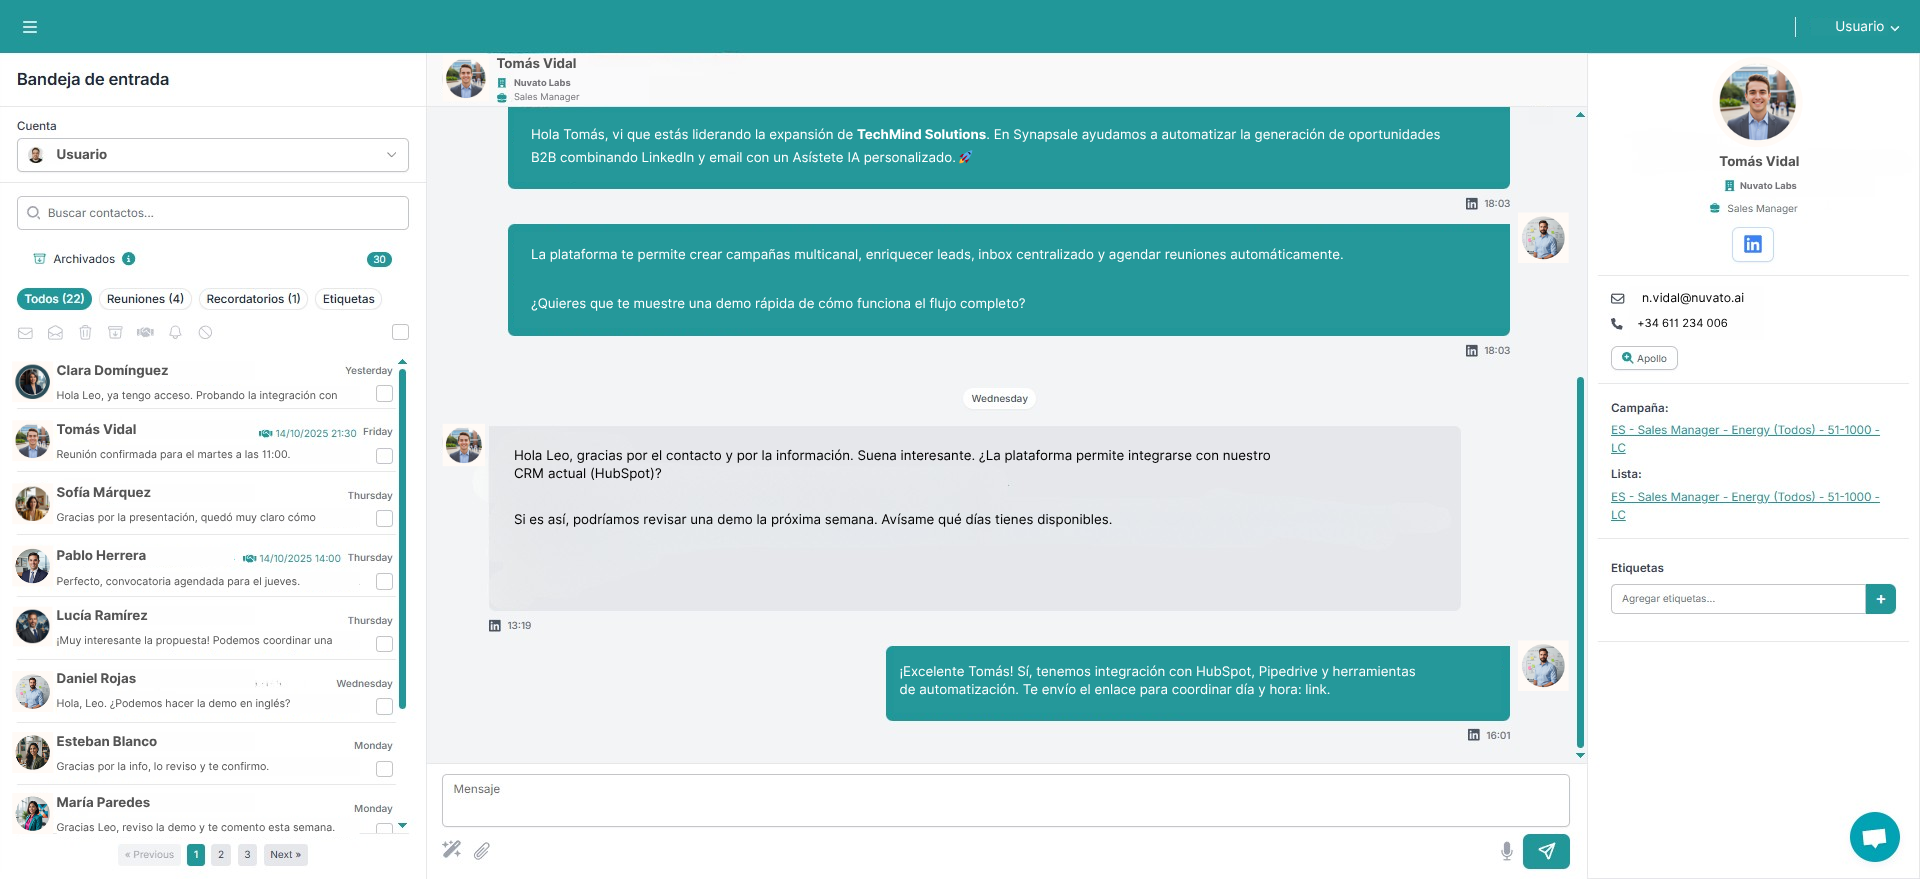Click the bell reminder icon

pyautogui.click(x=175, y=332)
